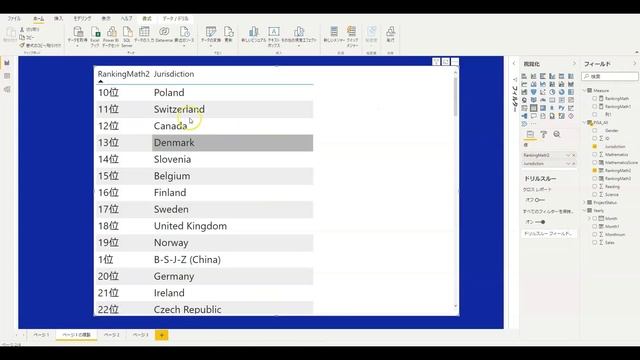
Task: Collapse the 視覚化 (Visualizations) pane with its chevron
Action: click(x=574, y=64)
